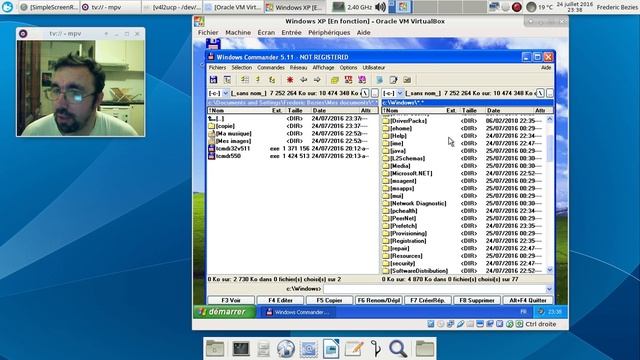The height and width of the screenshot is (360, 640).
Task: Click the Alt+F4 Quitter button
Action: pyautogui.click(x=528, y=300)
